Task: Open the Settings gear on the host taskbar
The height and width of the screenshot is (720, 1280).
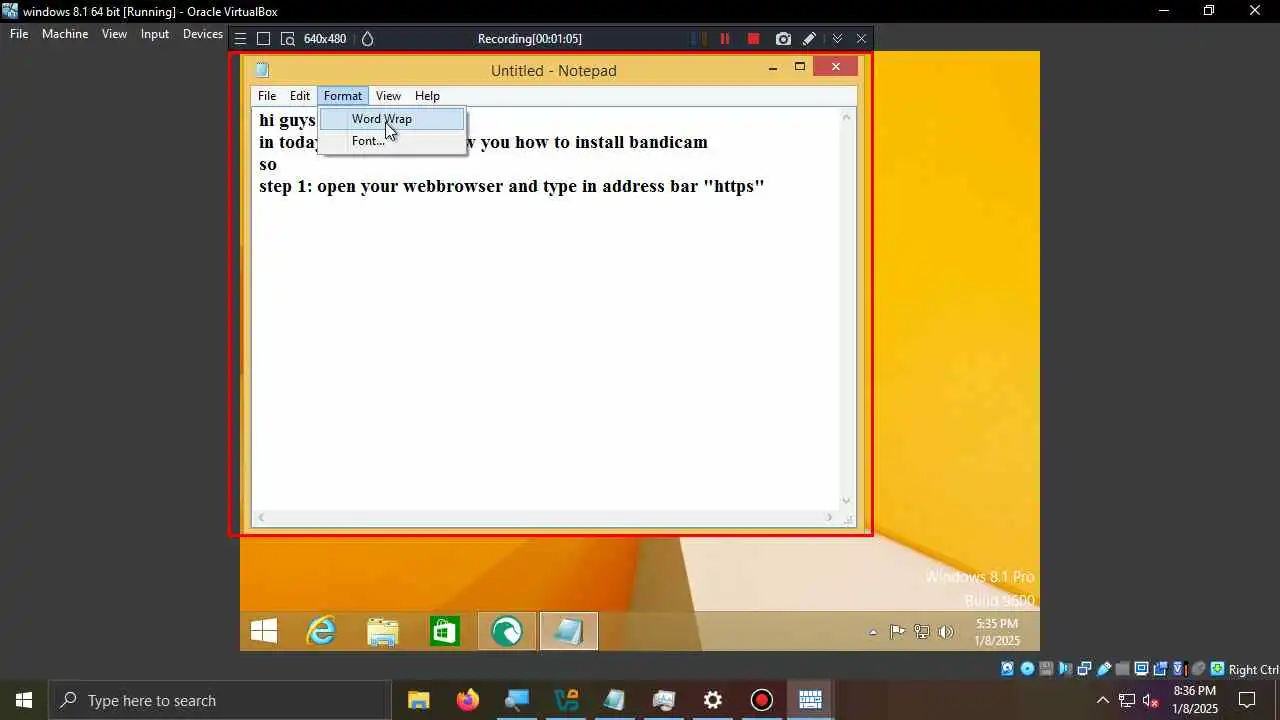Action: (x=713, y=700)
